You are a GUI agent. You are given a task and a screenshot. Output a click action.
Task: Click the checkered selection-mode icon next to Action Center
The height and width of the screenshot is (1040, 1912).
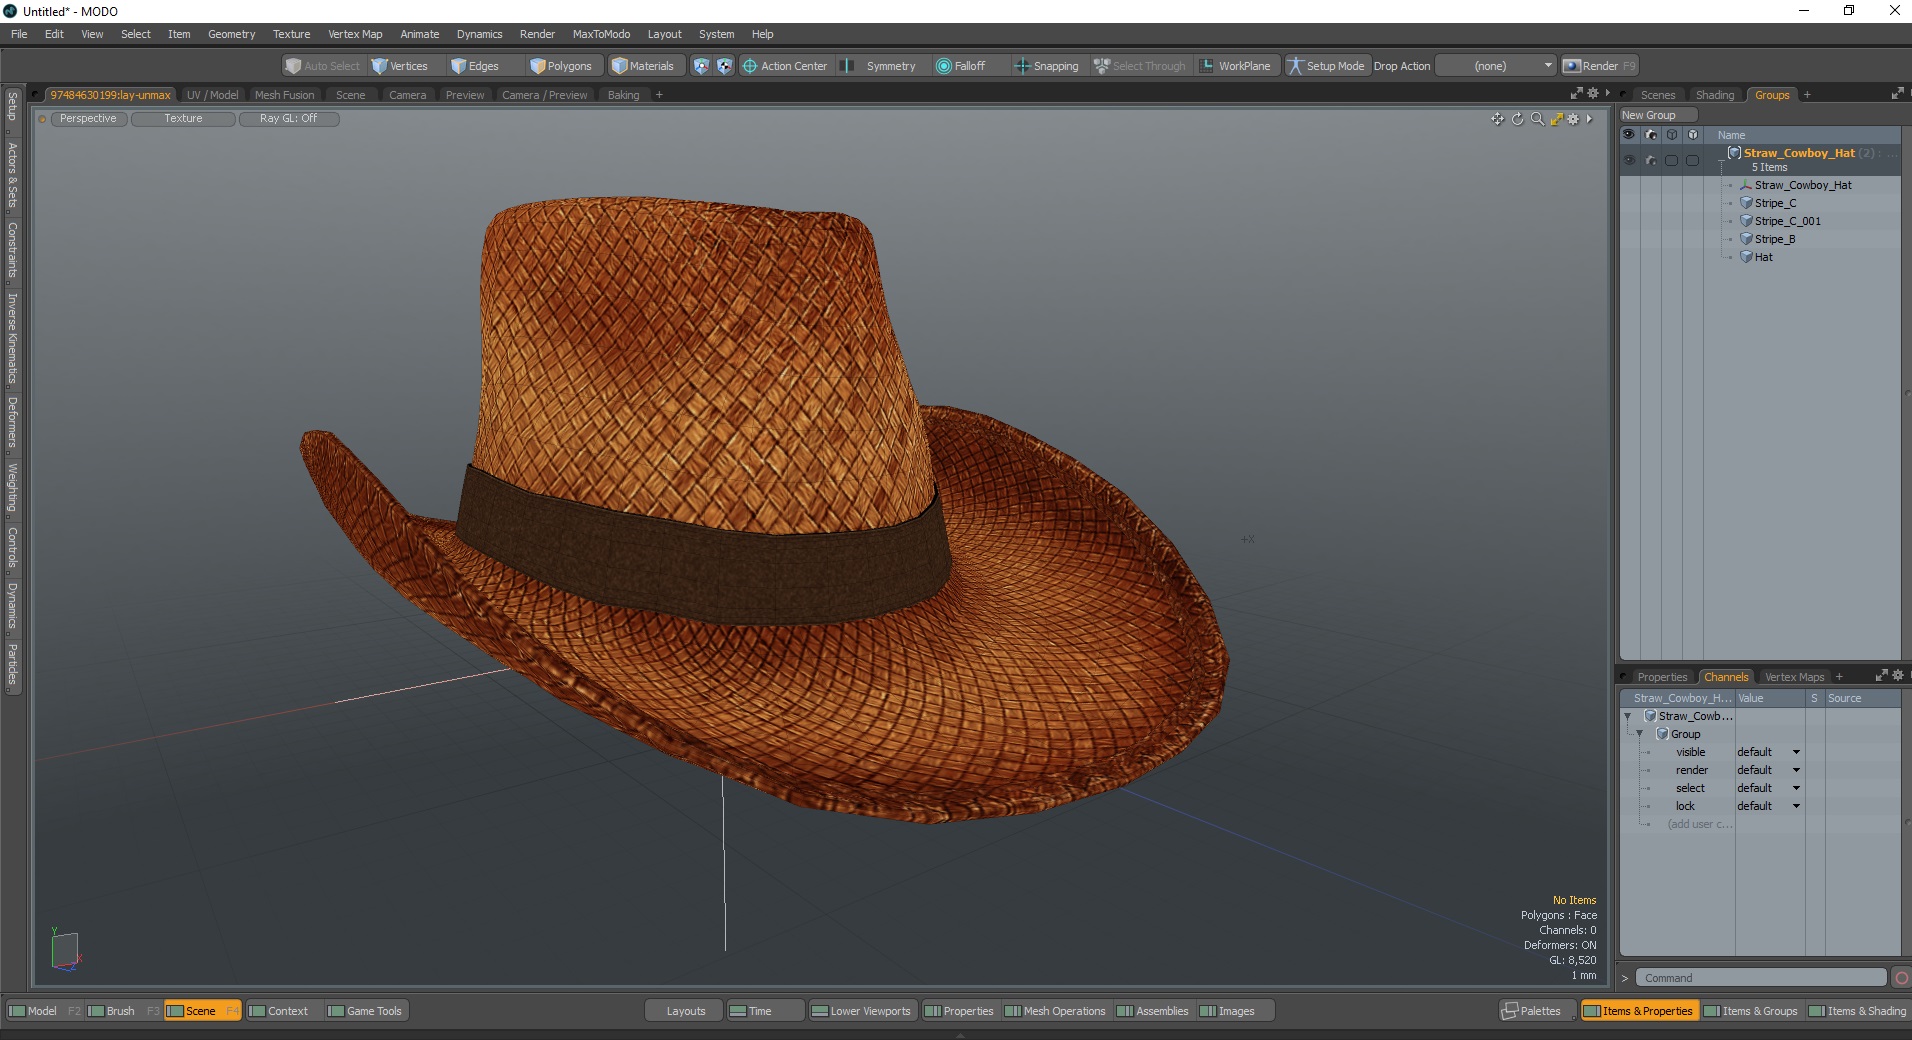(724, 66)
